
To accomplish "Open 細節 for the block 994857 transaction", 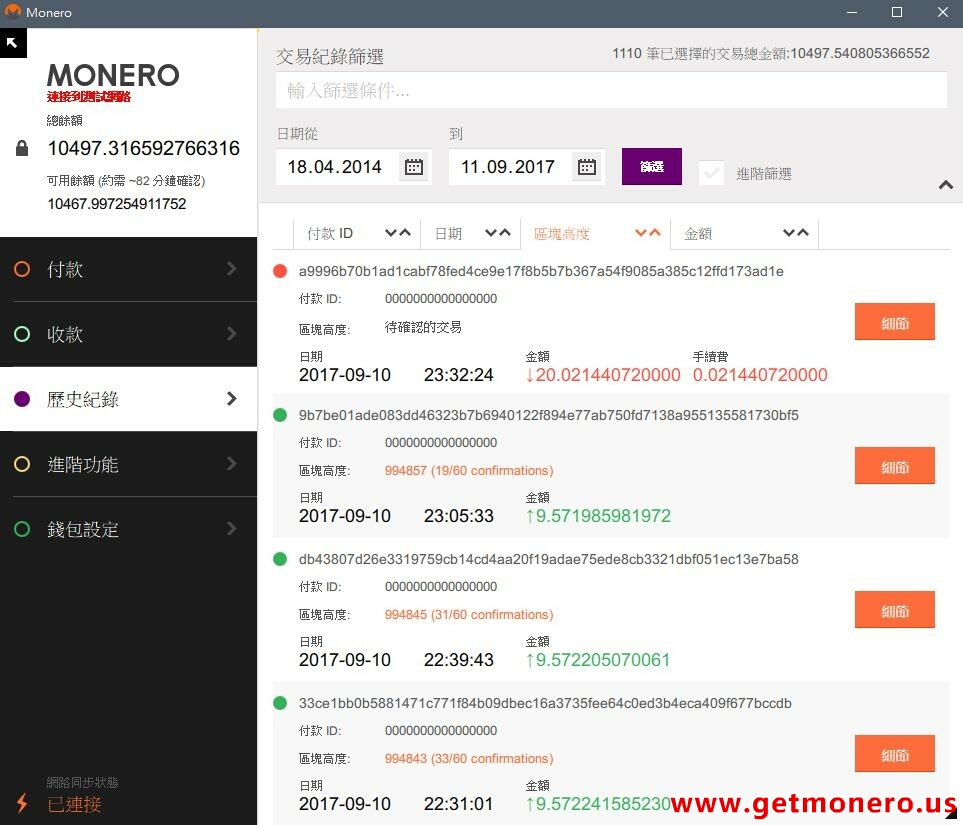I will click(895, 466).
